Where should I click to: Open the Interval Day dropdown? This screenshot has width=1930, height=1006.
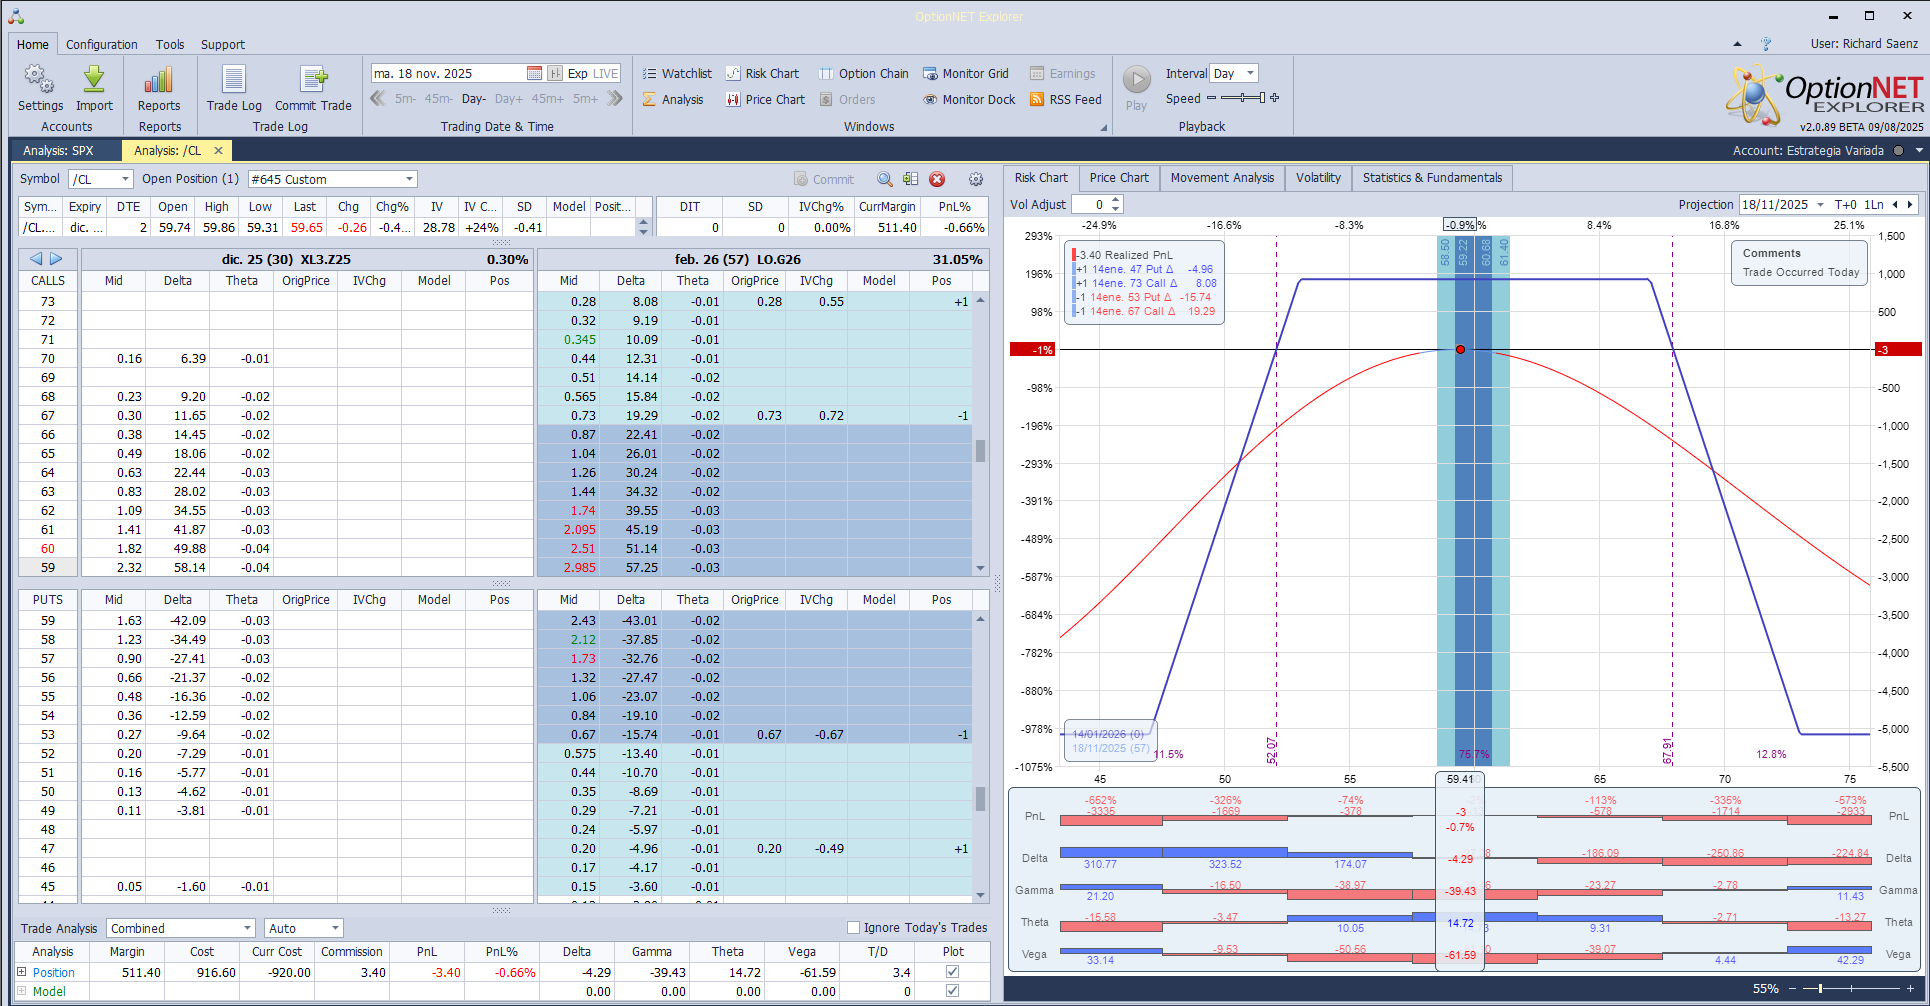click(x=1250, y=73)
